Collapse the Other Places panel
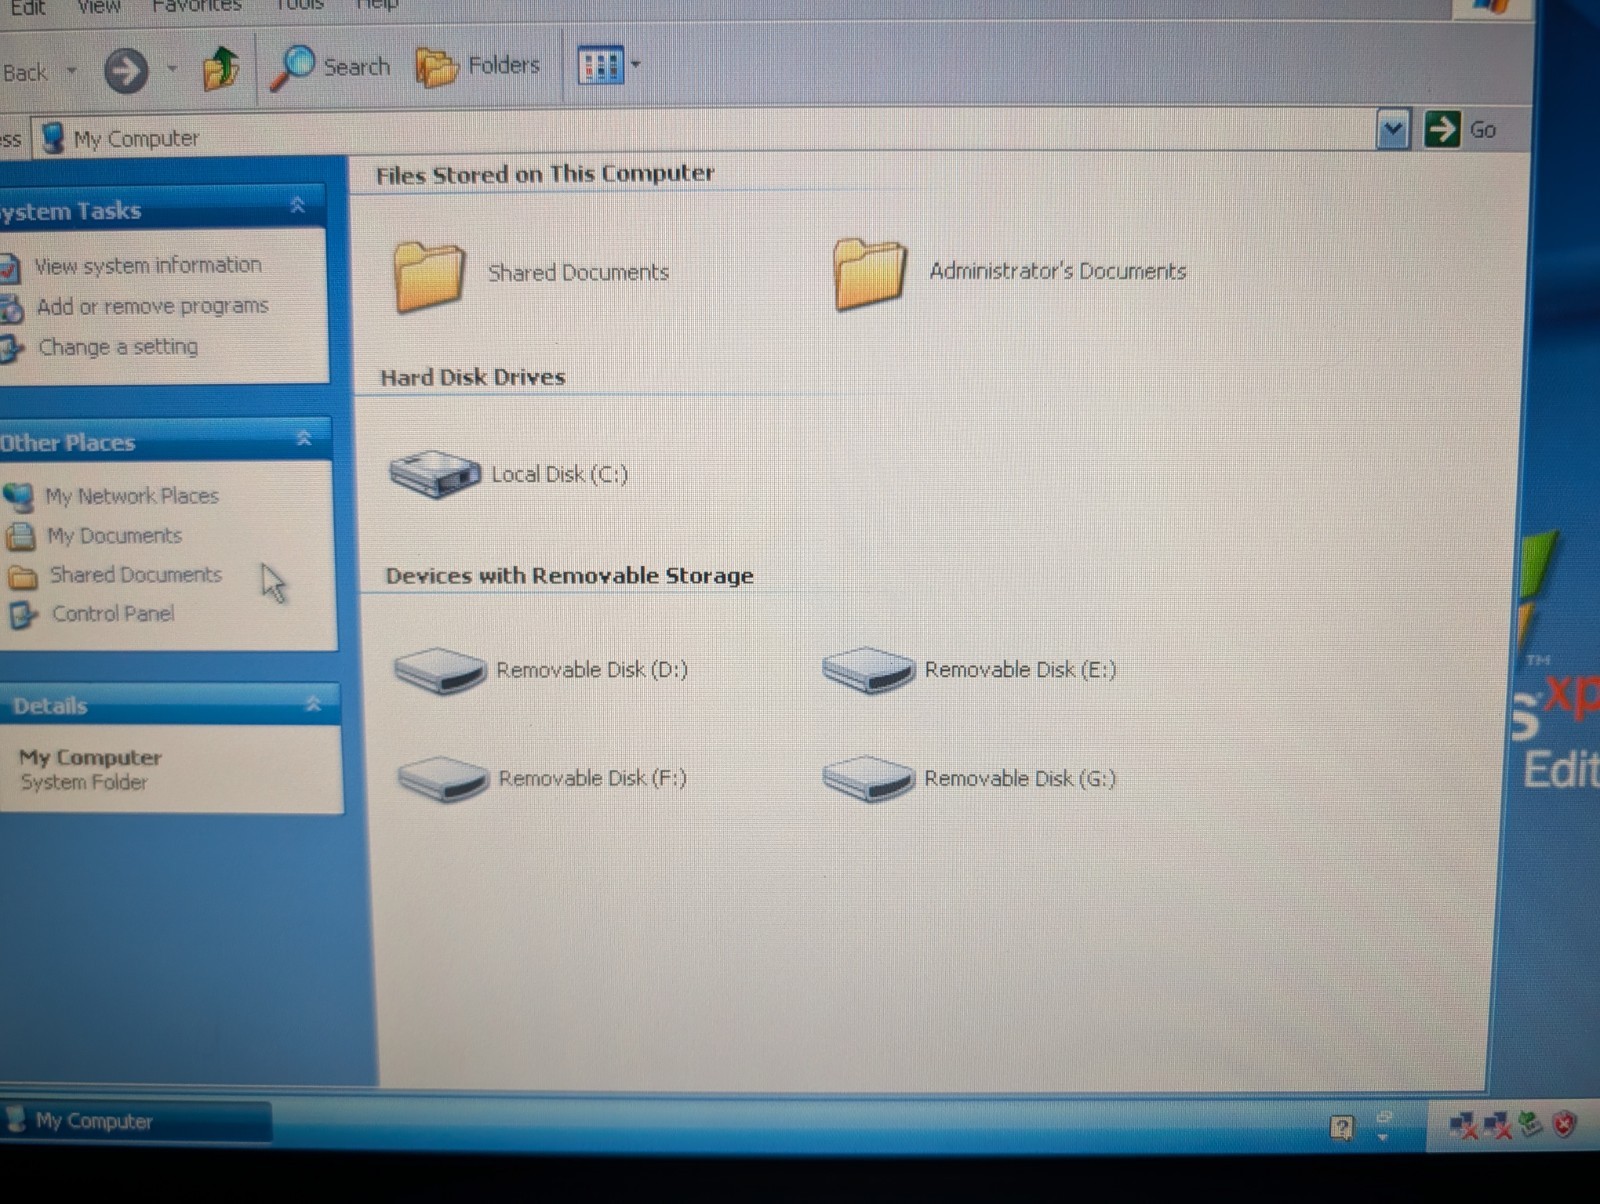This screenshot has height=1204, width=1600. 304,438
